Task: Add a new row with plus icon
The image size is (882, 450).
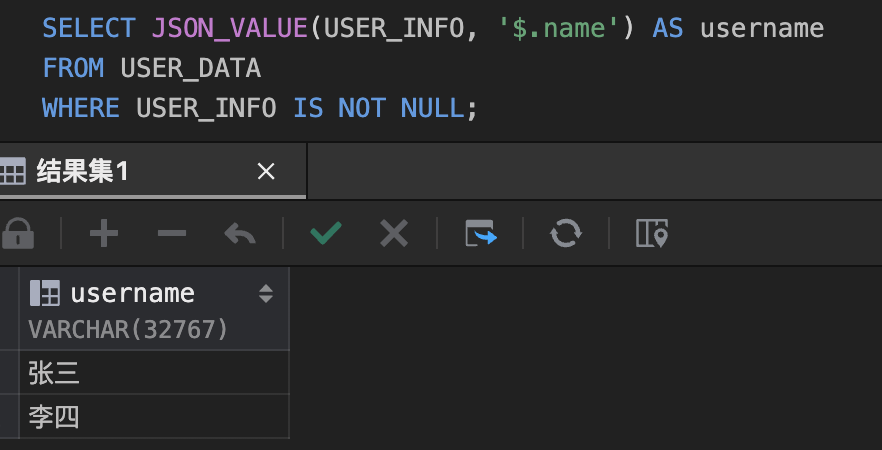Action: 103,234
